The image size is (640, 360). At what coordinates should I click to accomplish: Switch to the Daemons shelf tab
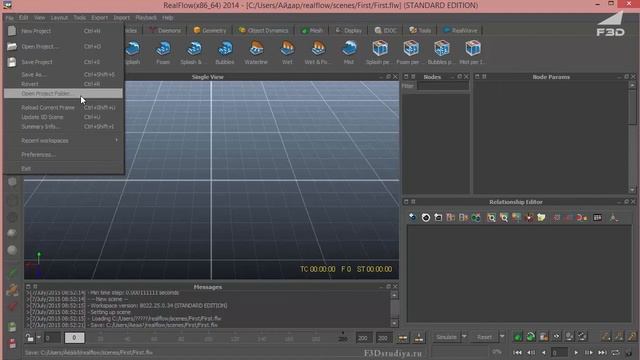165,31
